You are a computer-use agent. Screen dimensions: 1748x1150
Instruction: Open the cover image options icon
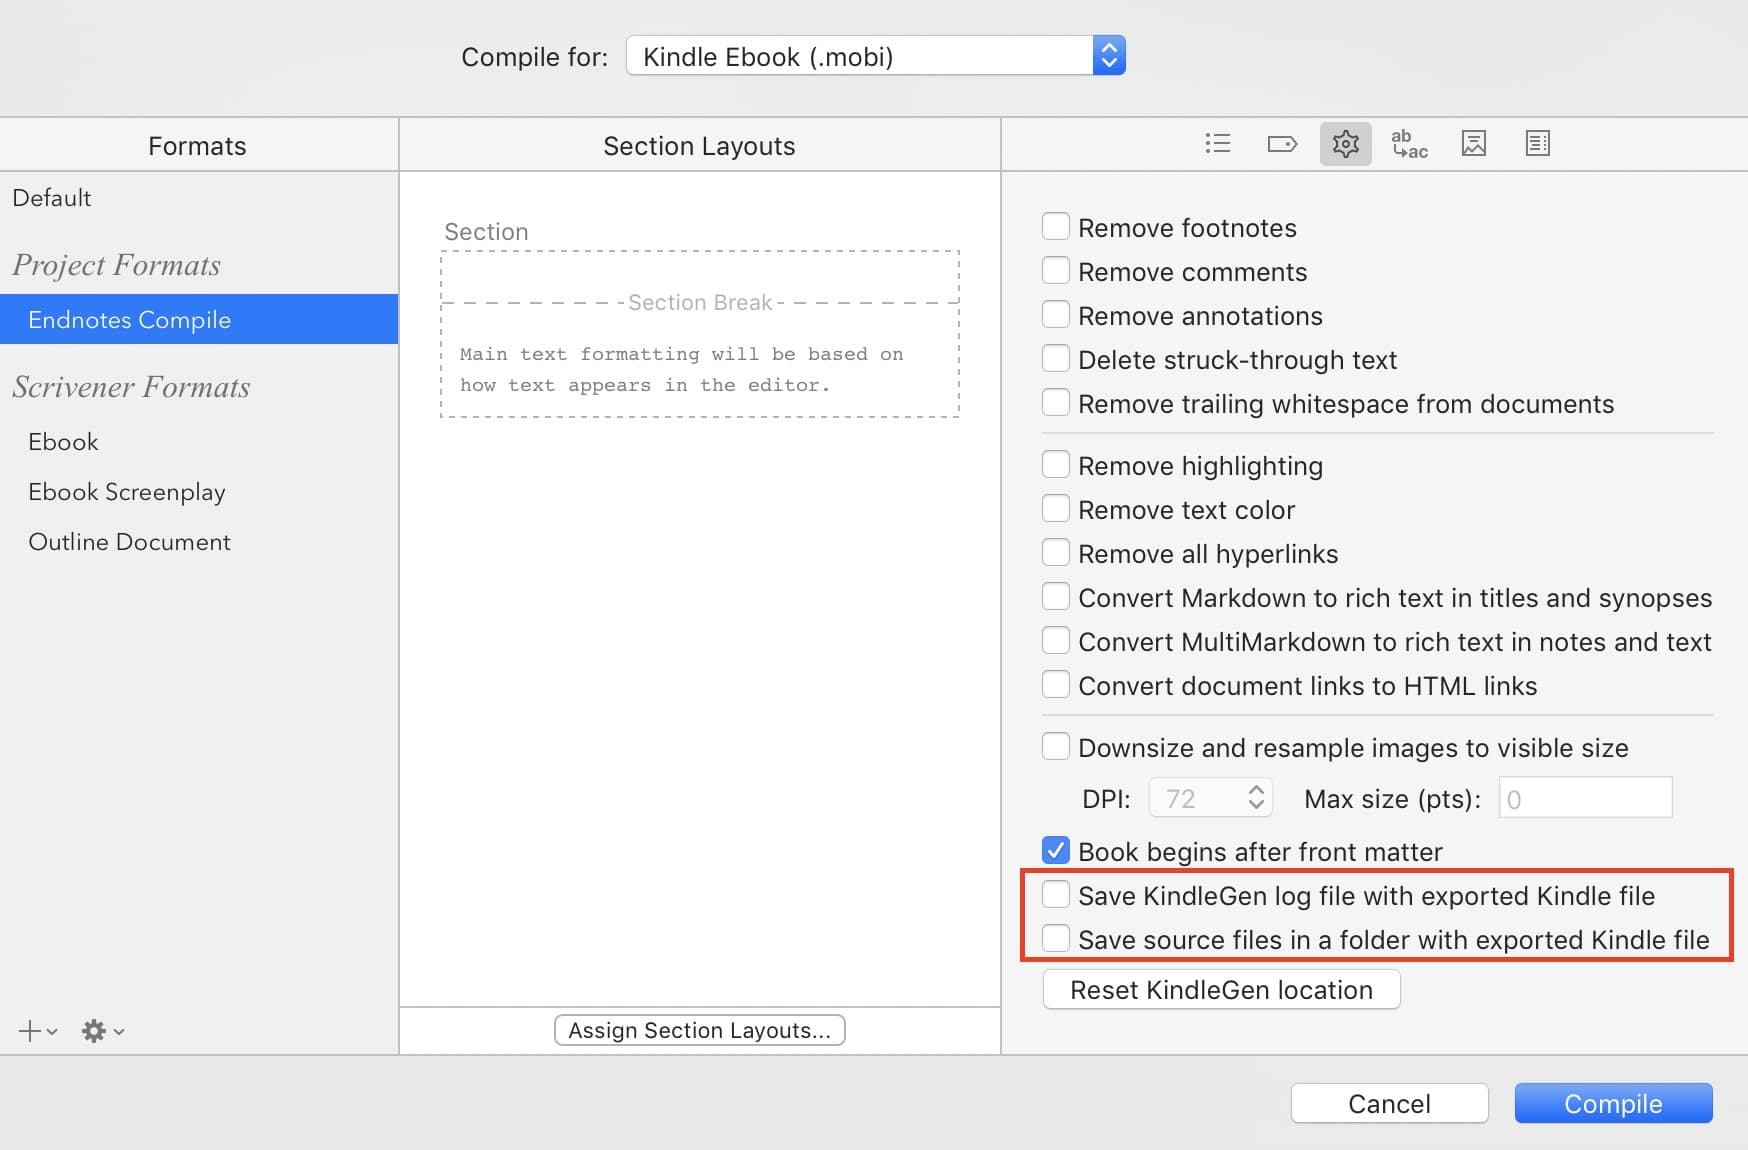tap(1473, 144)
